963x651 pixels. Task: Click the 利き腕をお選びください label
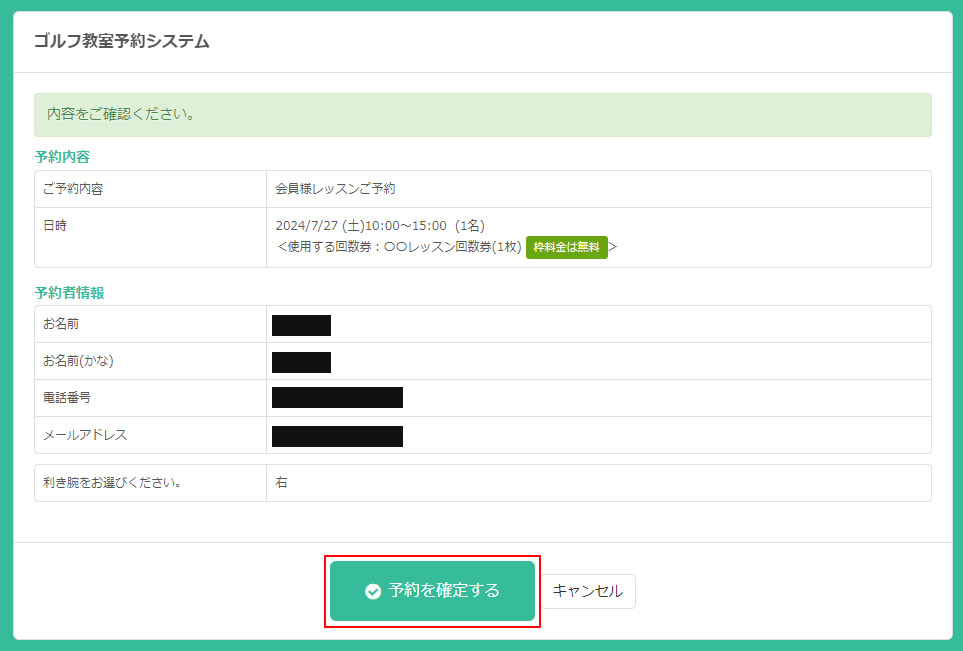pos(112,482)
